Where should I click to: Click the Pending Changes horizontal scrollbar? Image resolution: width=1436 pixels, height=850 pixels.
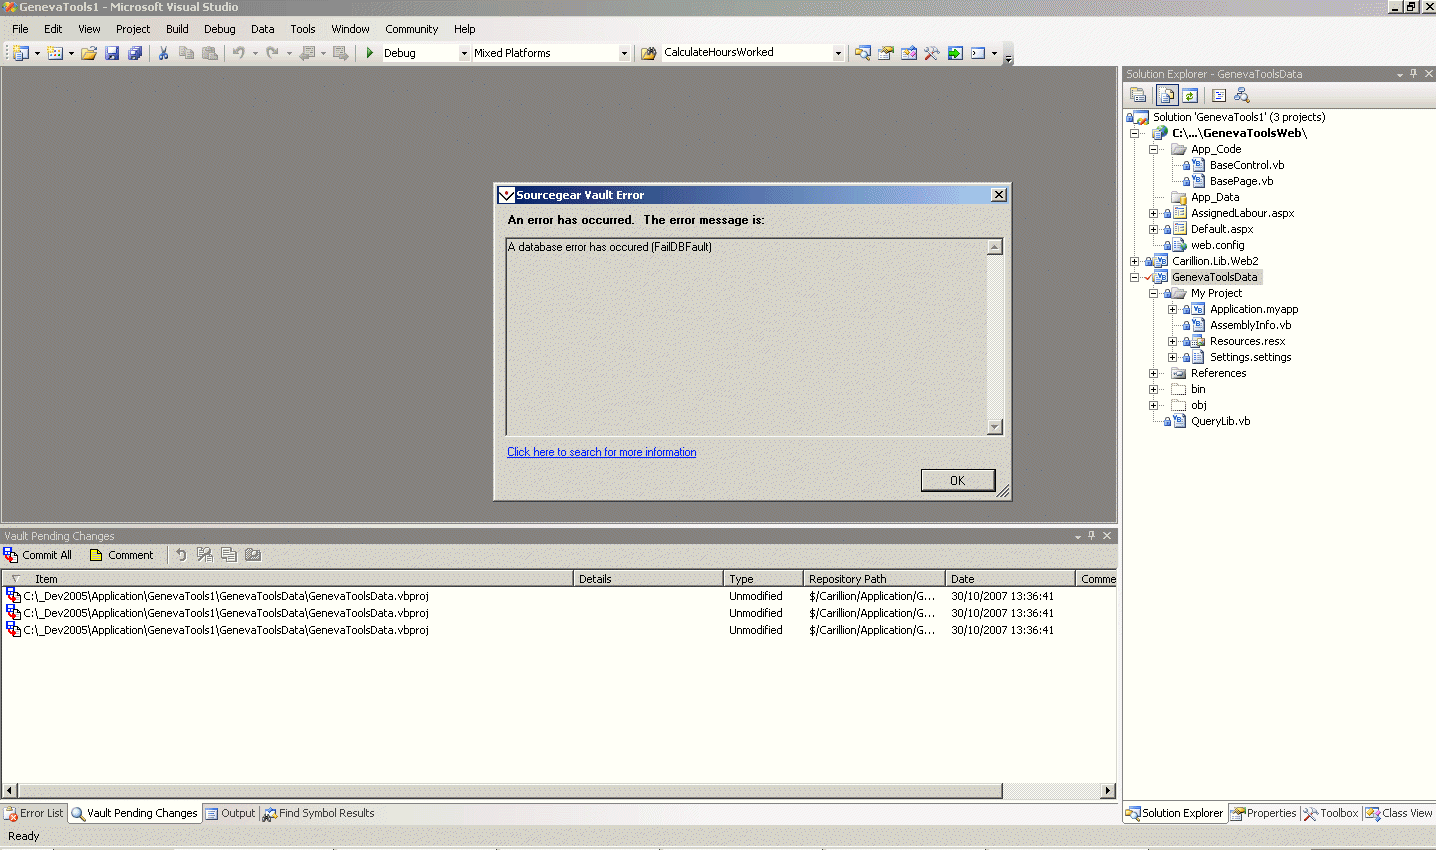pos(509,791)
